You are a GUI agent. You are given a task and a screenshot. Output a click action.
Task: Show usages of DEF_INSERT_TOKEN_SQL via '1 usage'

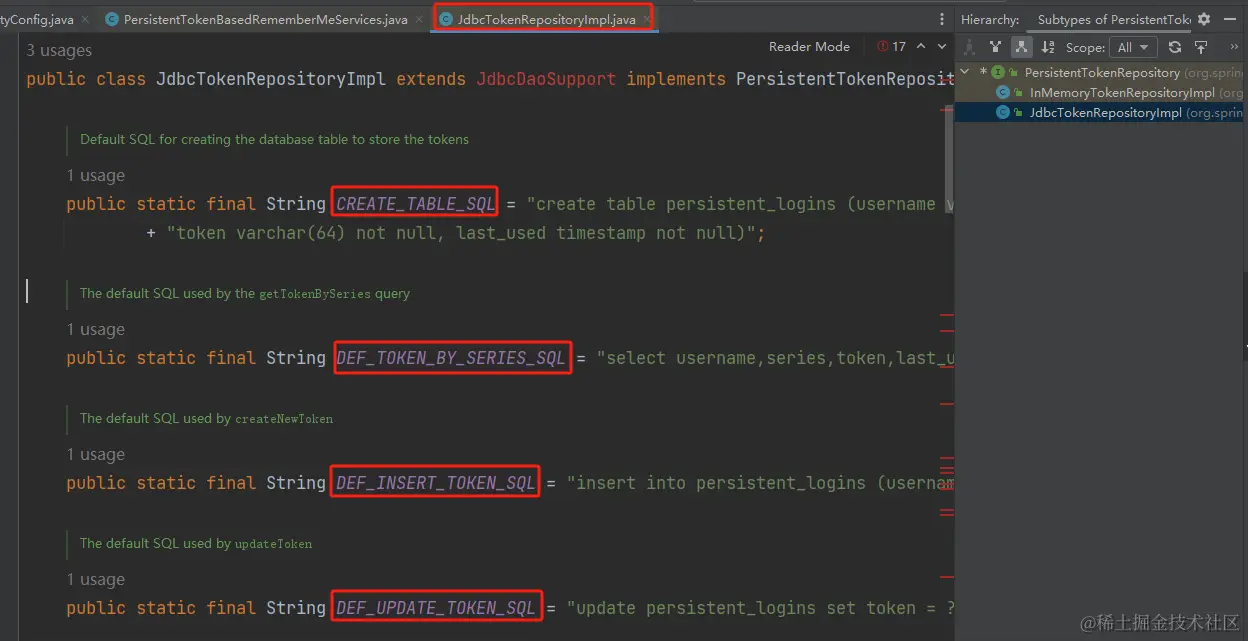coord(96,454)
